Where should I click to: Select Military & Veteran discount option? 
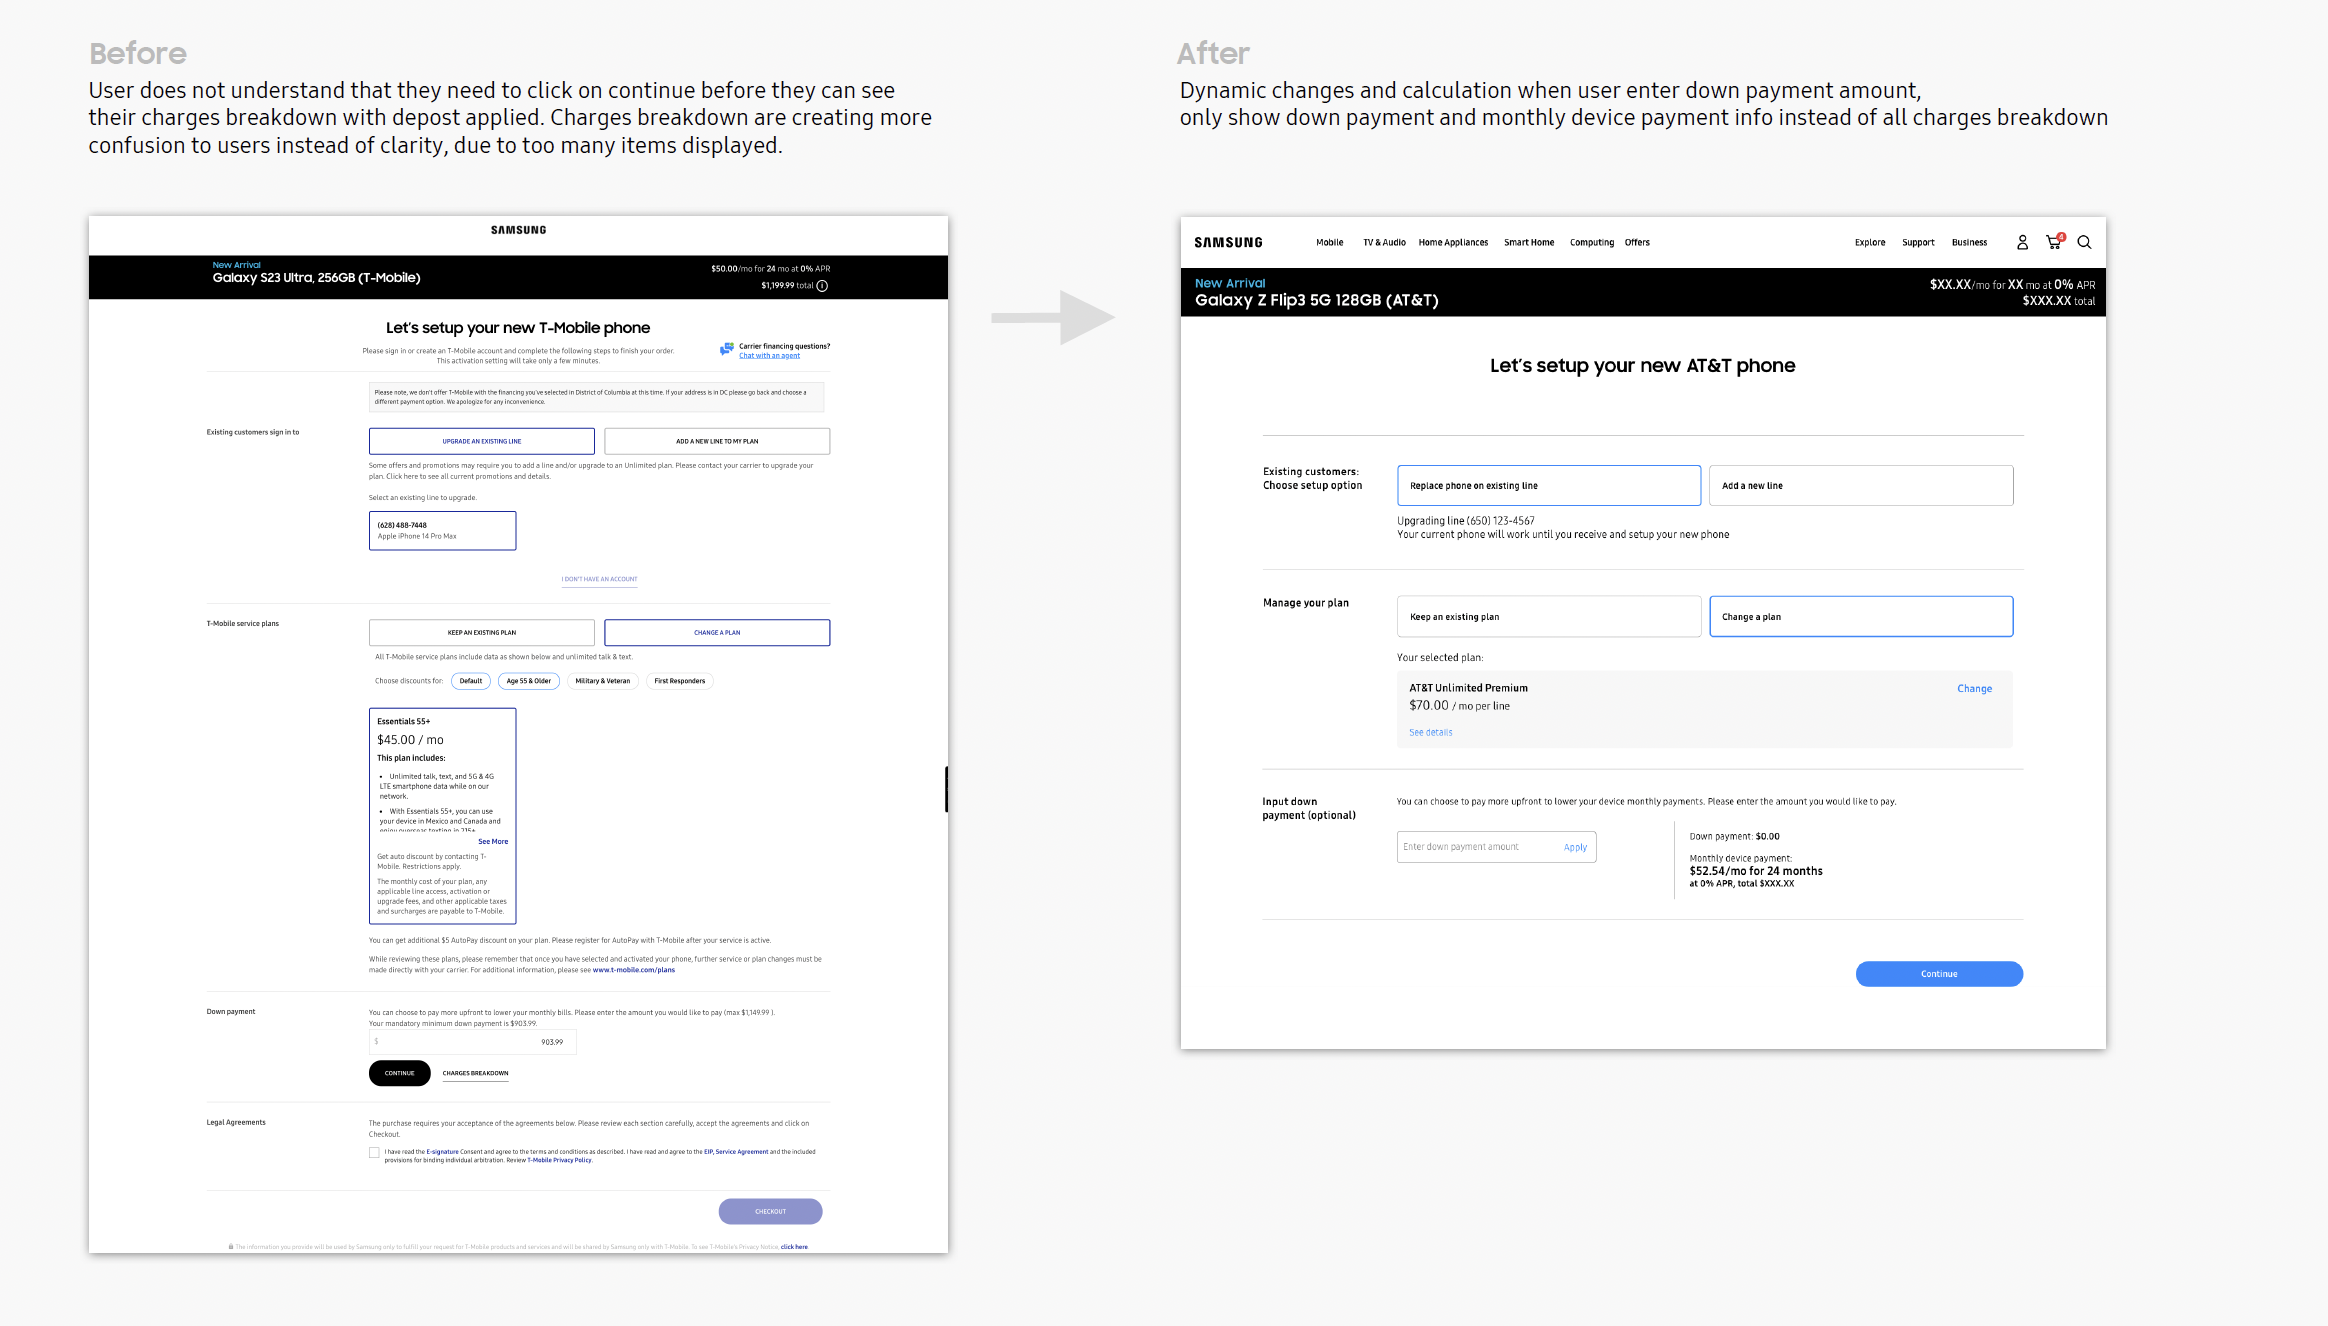coord(603,681)
